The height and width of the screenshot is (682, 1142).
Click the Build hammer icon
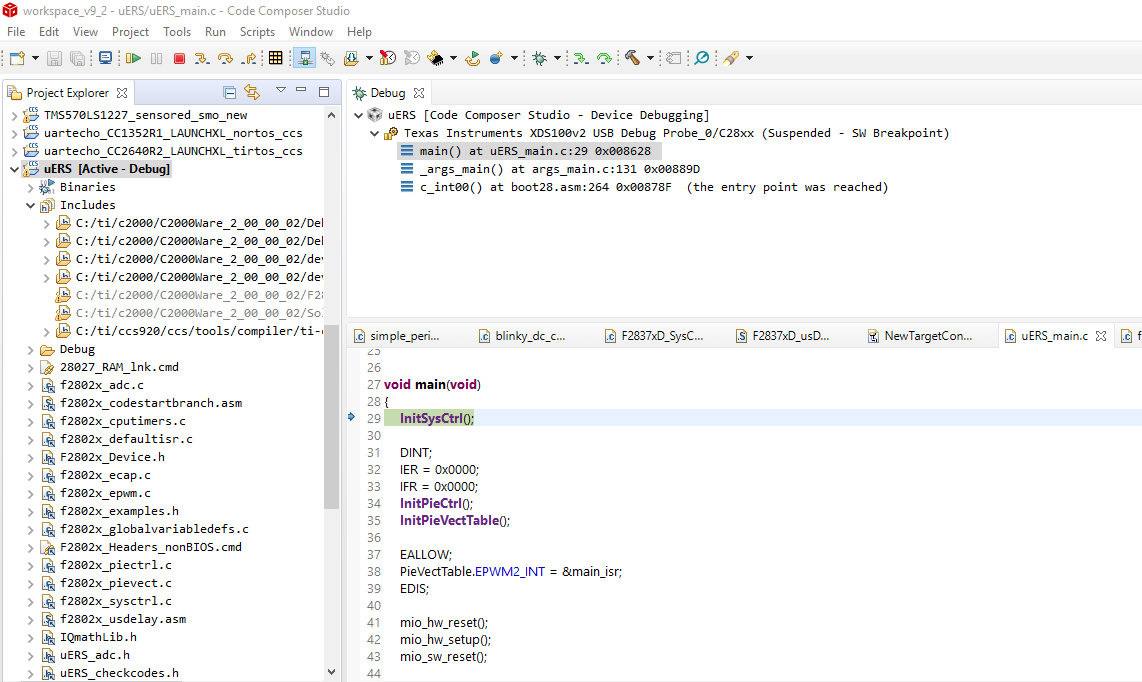pos(632,59)
